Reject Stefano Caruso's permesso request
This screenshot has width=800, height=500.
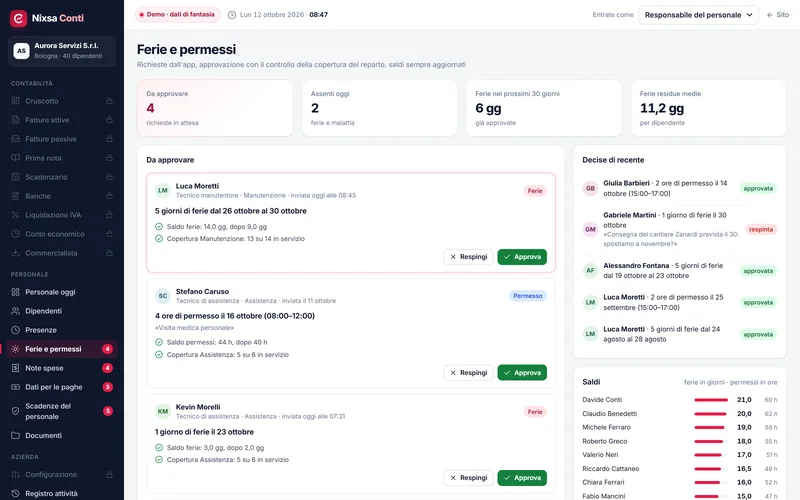[x=468, y=372]
